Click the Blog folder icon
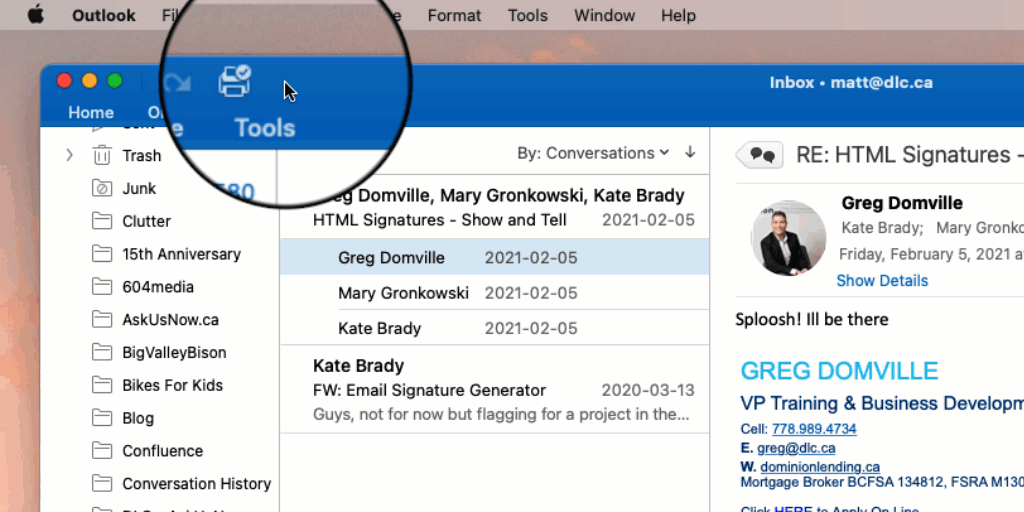Viewport: 1024px width, 512px height. coord(101,418)
